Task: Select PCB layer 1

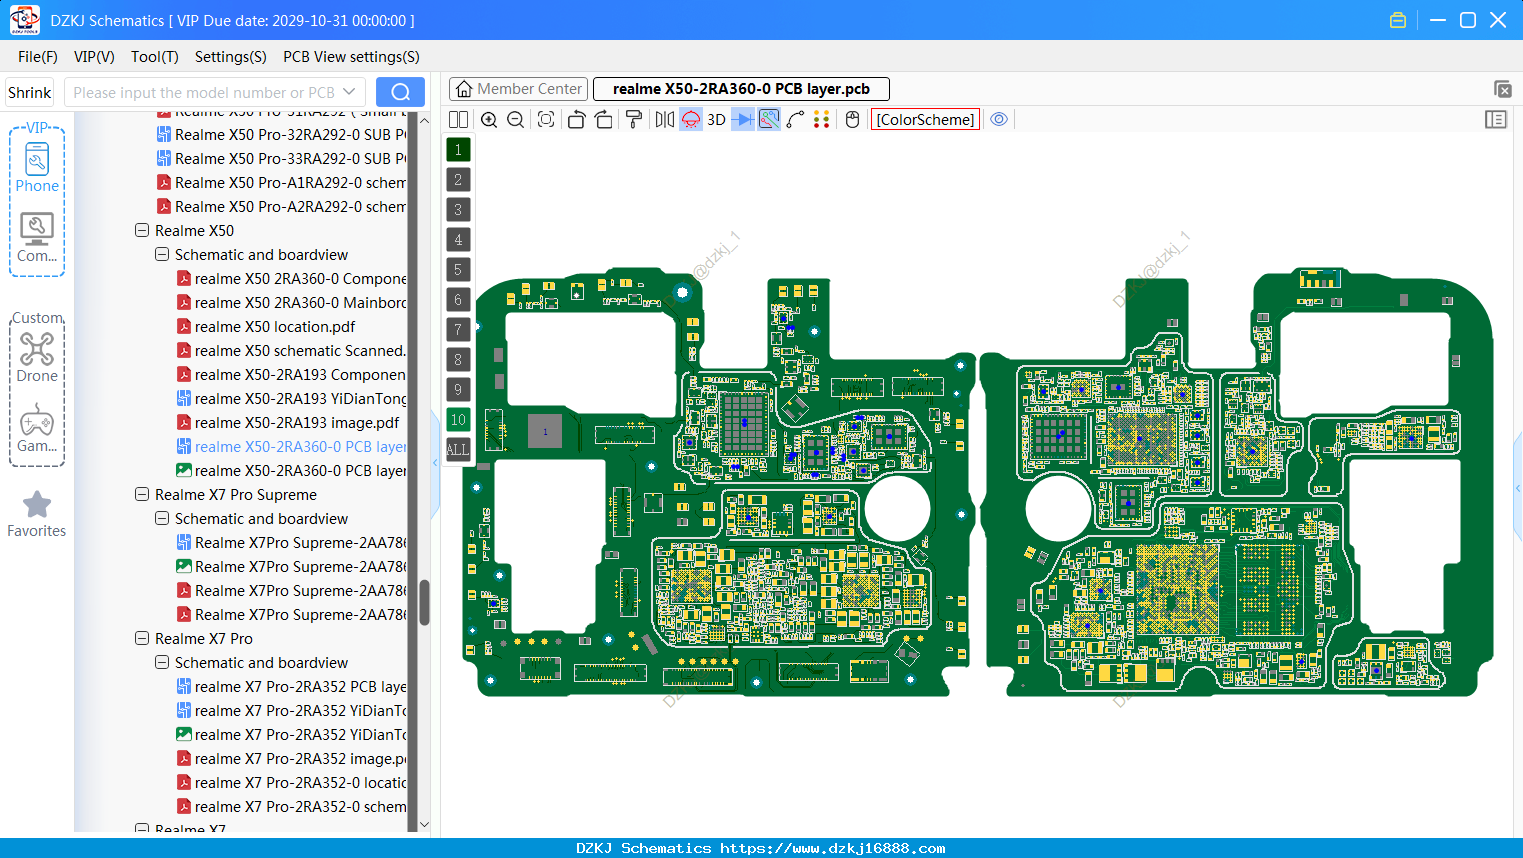Action: (458, 150)
